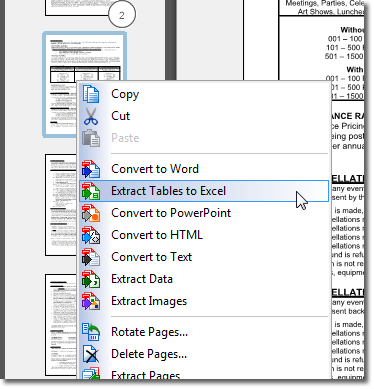The image size is (374, 389).
Task: Click the Copy icon in context menu
Action: coord(91,94)
